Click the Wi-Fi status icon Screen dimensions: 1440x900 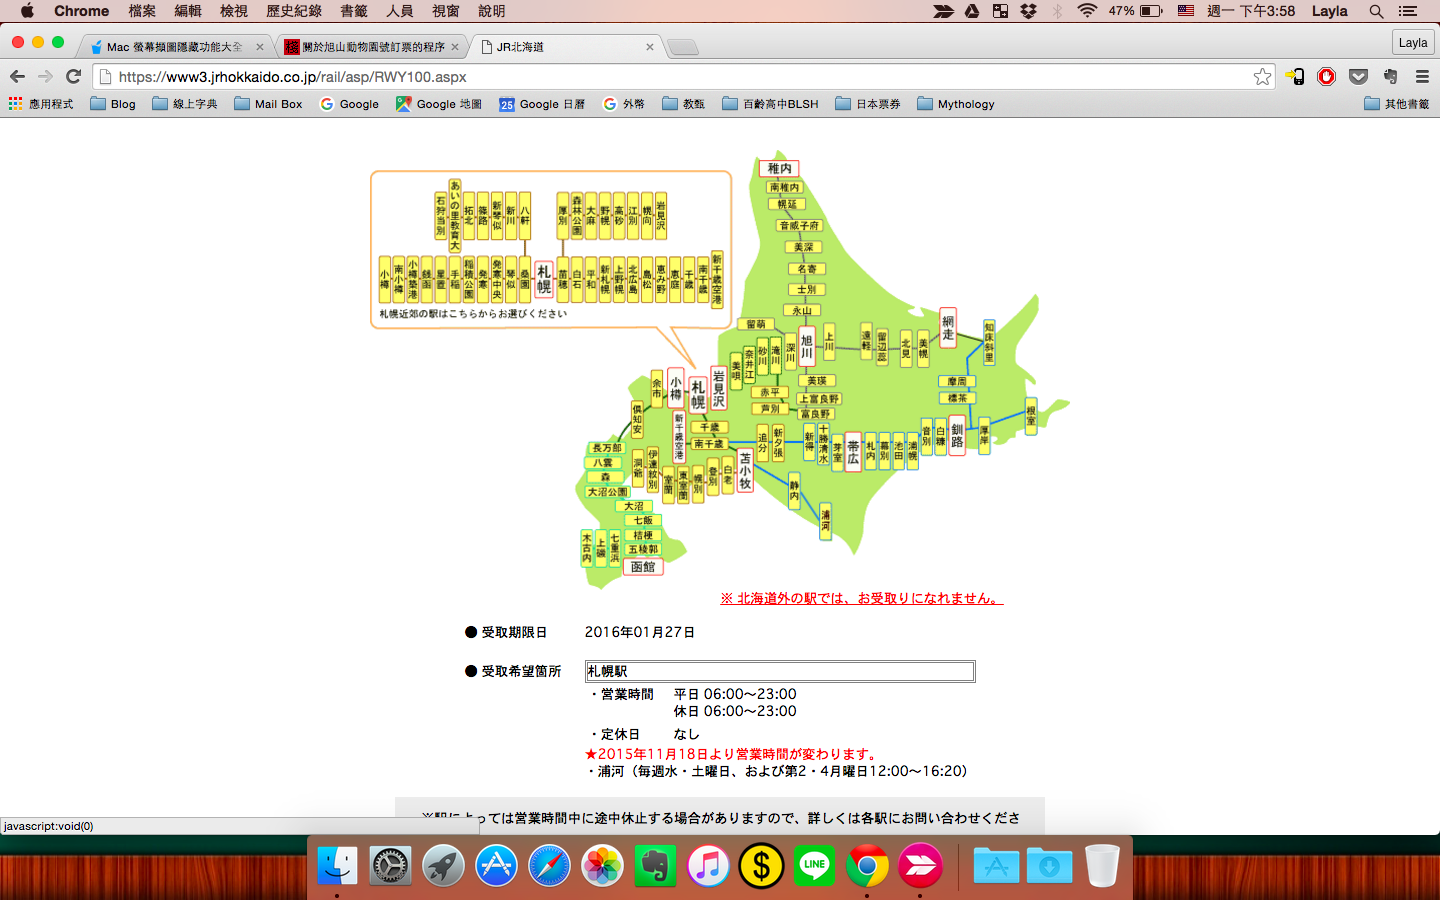coord(1087,11)
